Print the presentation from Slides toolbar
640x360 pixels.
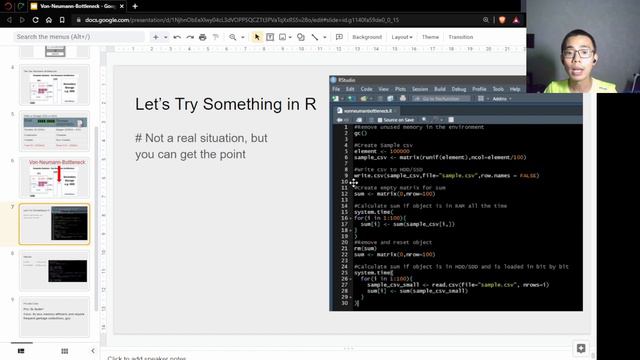pyautogui.click(x=202, y=37)
